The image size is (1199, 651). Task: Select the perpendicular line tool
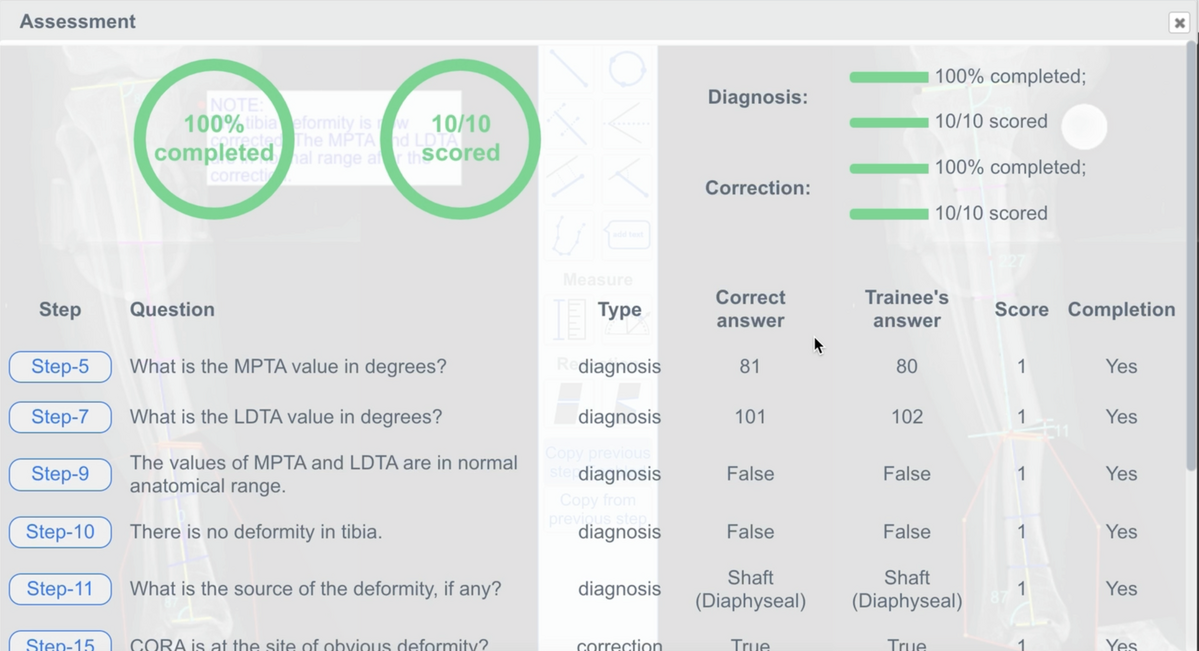click(569, 124)
